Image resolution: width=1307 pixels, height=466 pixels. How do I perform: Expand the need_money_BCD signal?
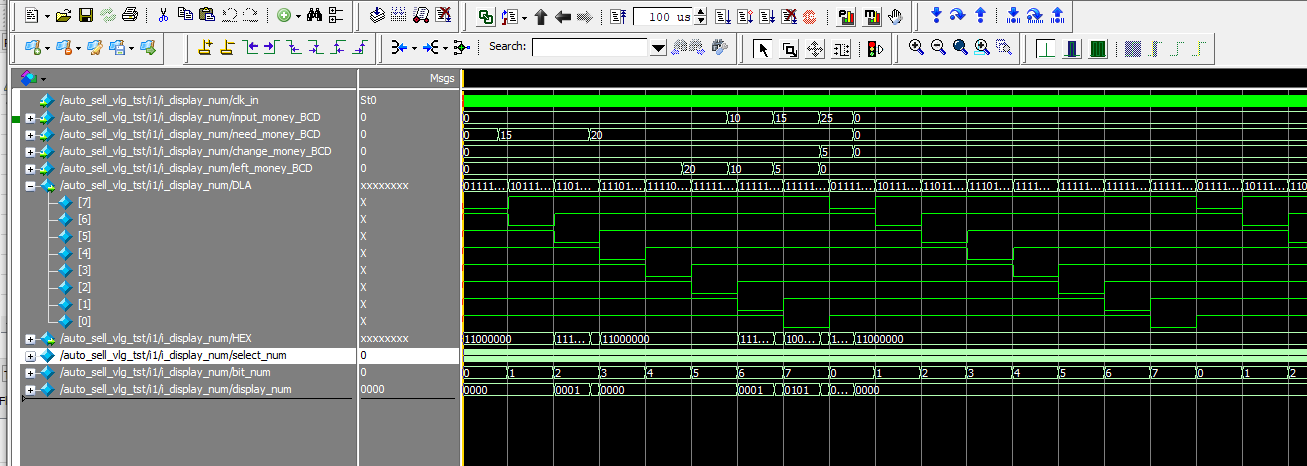(x=30, y=135)
